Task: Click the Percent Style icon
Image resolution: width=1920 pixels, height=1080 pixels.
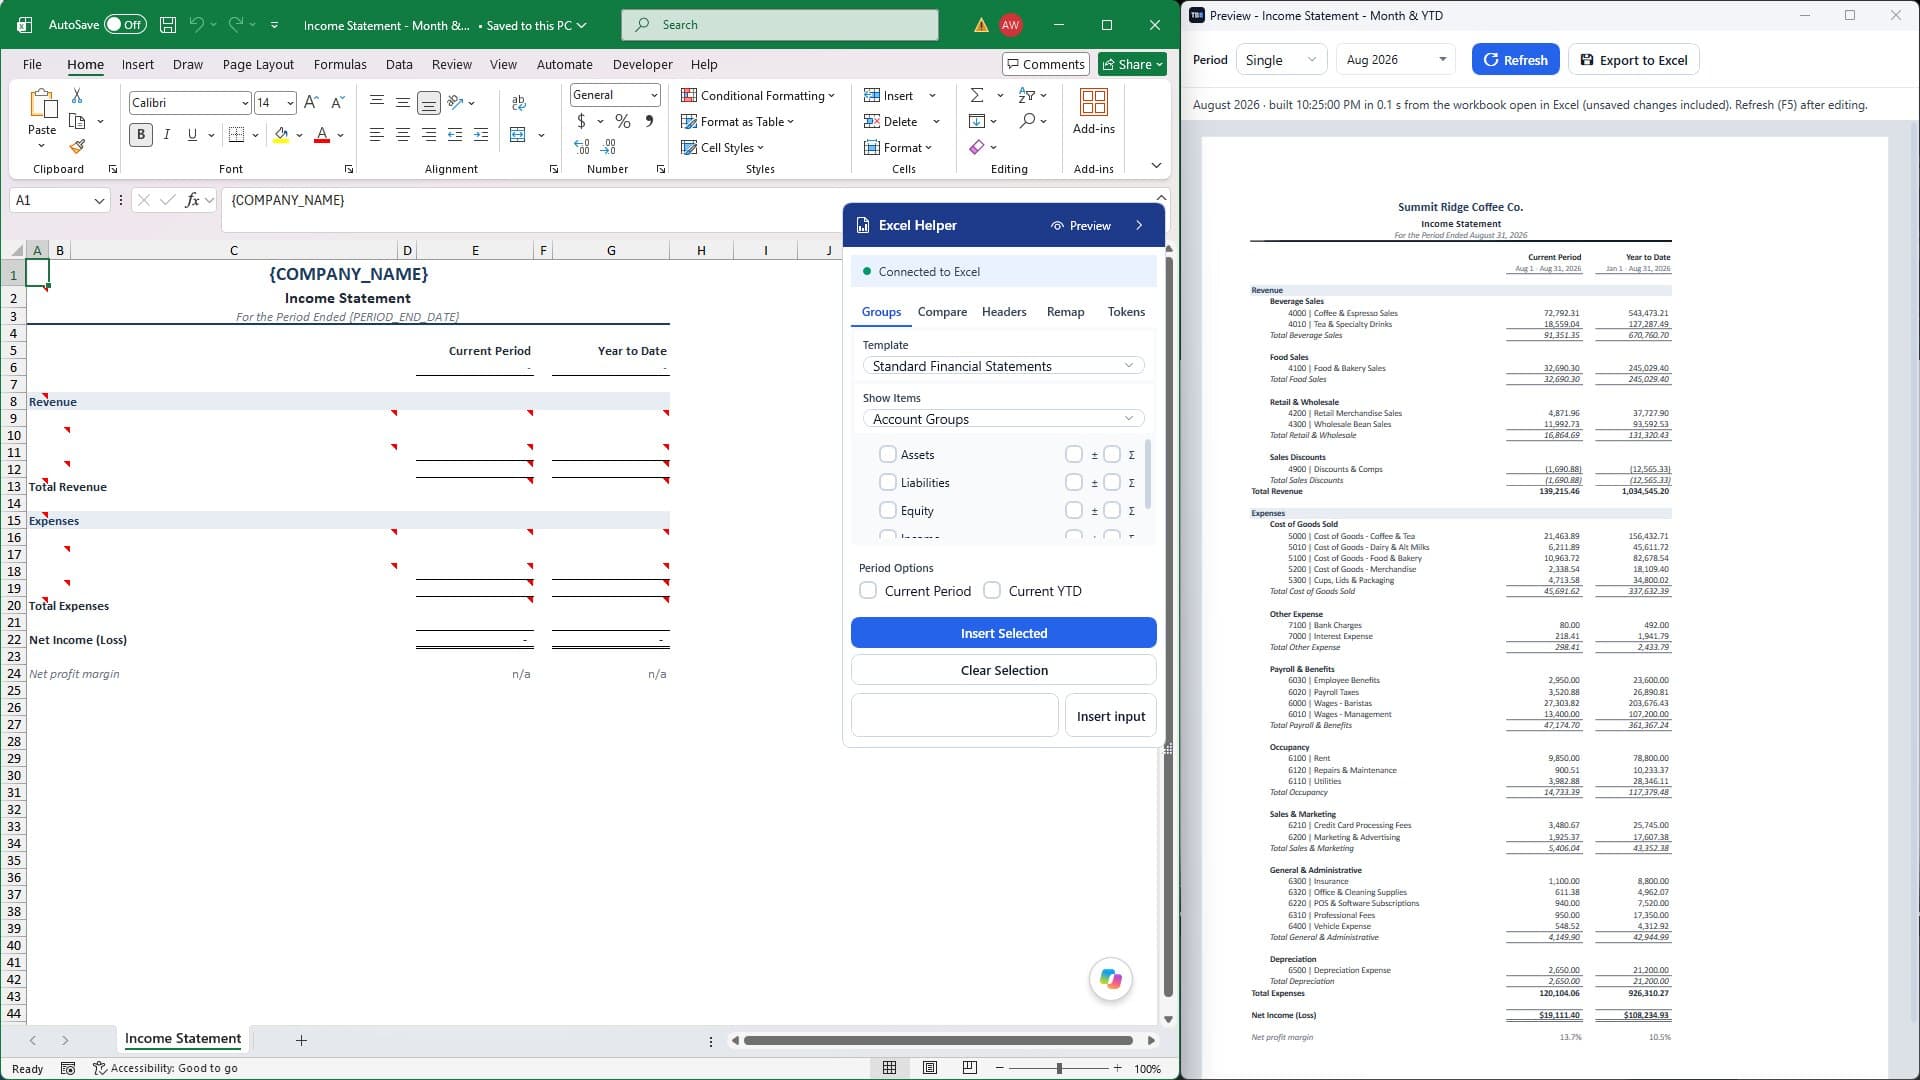Action: (622, 121)
